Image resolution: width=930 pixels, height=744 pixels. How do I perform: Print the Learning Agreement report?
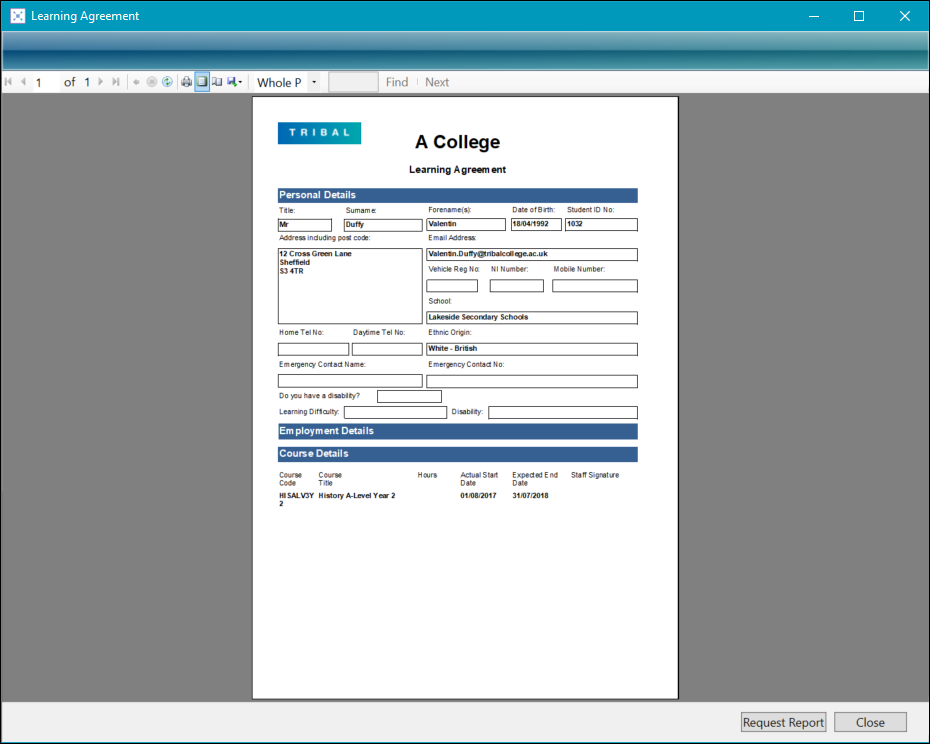pyautogui.click(x=186, y=82)
